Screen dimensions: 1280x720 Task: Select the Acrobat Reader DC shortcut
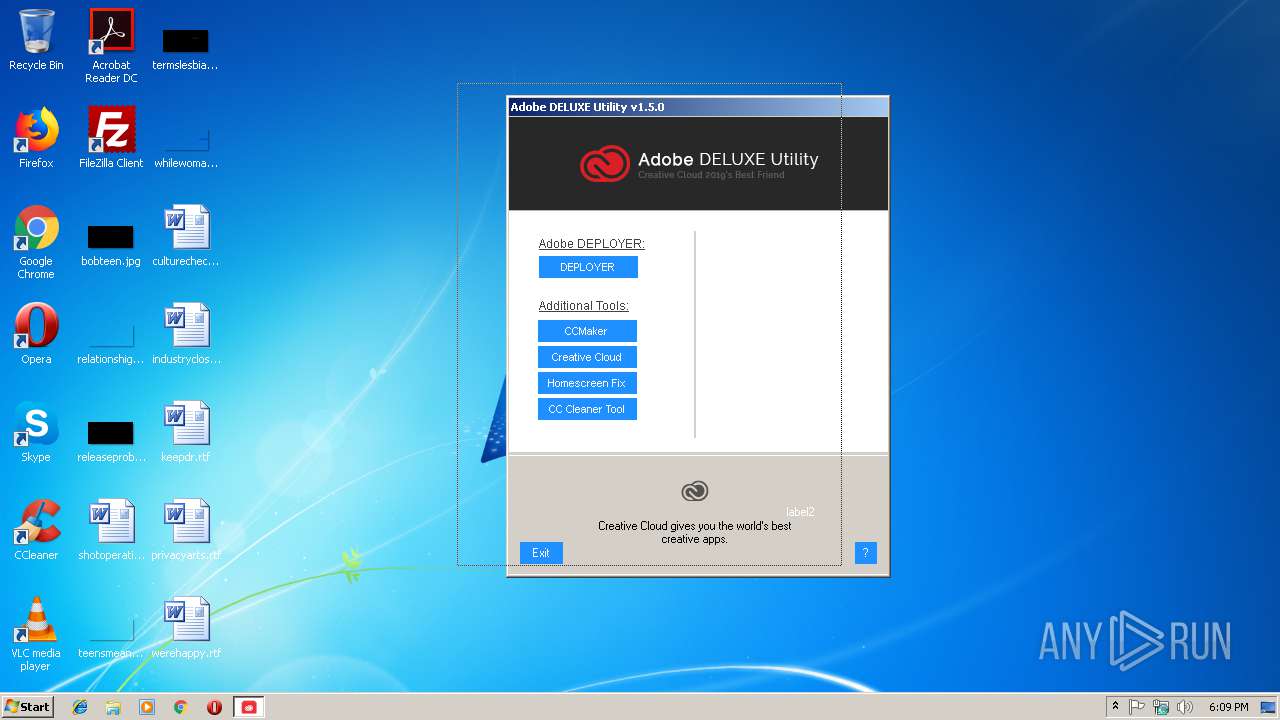pos(111,46)
